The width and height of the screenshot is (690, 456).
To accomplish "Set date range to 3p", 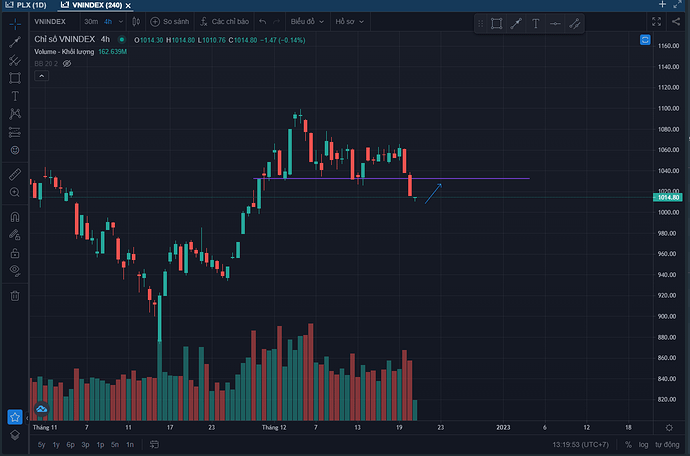I will (x=85, y=445).
